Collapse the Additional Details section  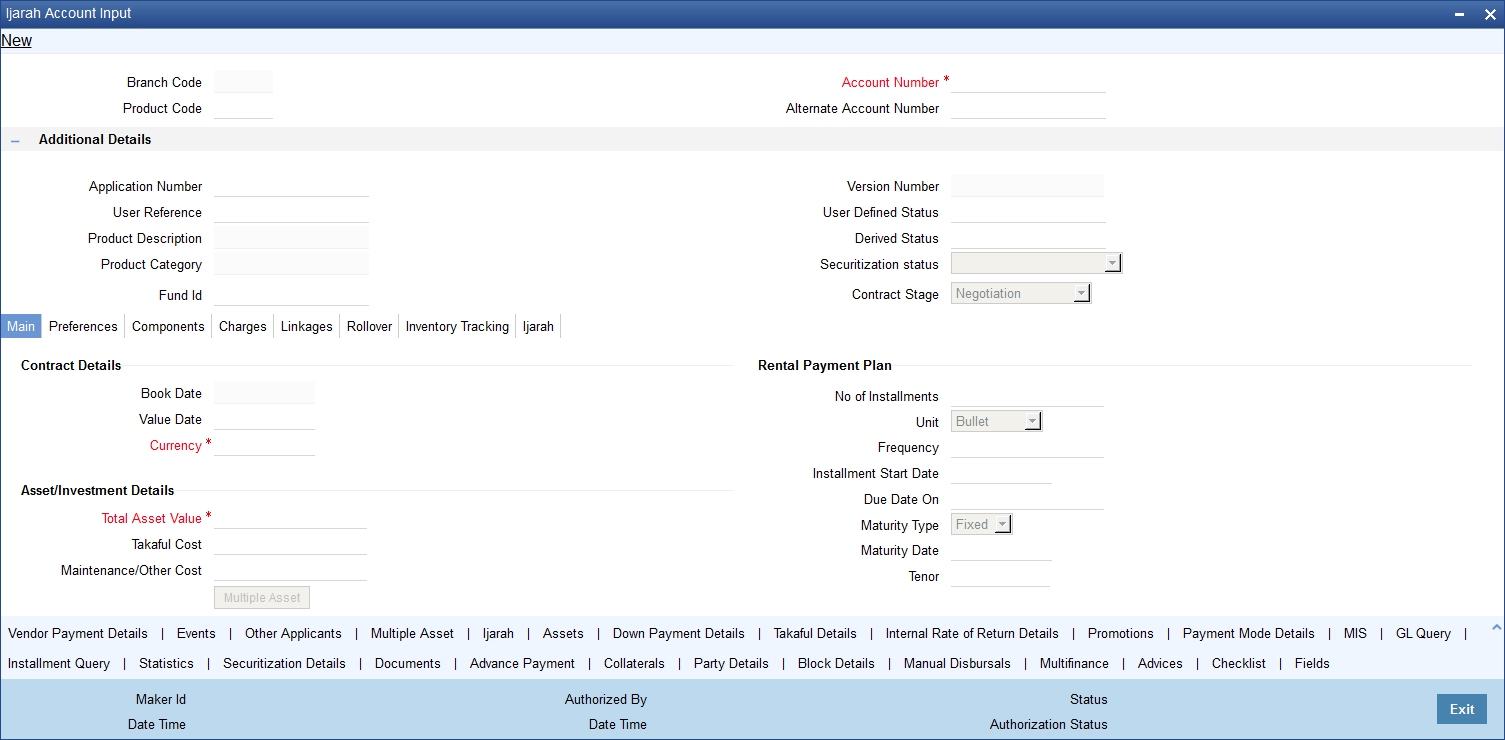(x=15, y=141)
